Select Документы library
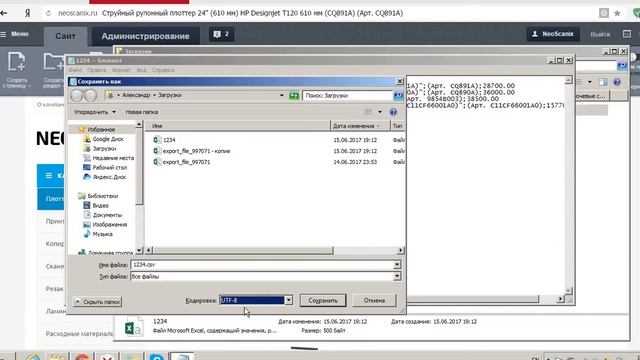Image resolution: width=640 pixels, height=360 pixels. tap(107, 215)
